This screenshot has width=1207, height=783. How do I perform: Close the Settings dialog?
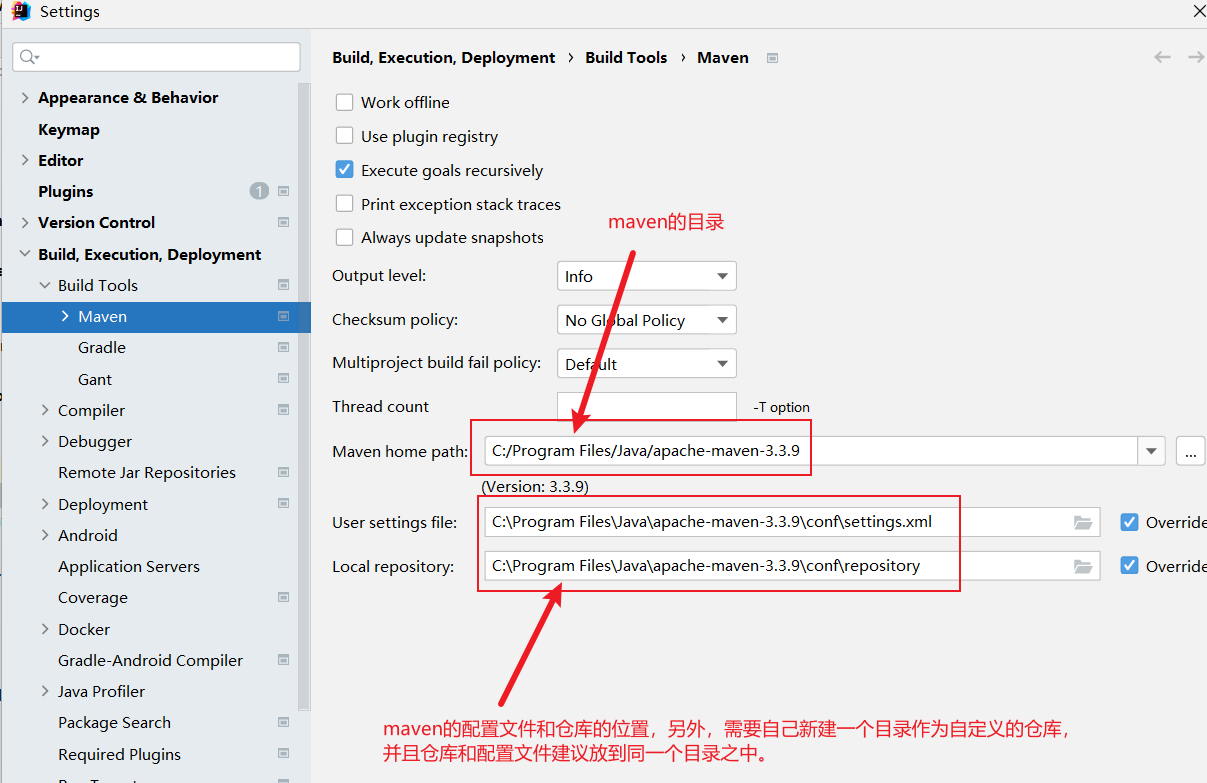(x=1198, y=11)
